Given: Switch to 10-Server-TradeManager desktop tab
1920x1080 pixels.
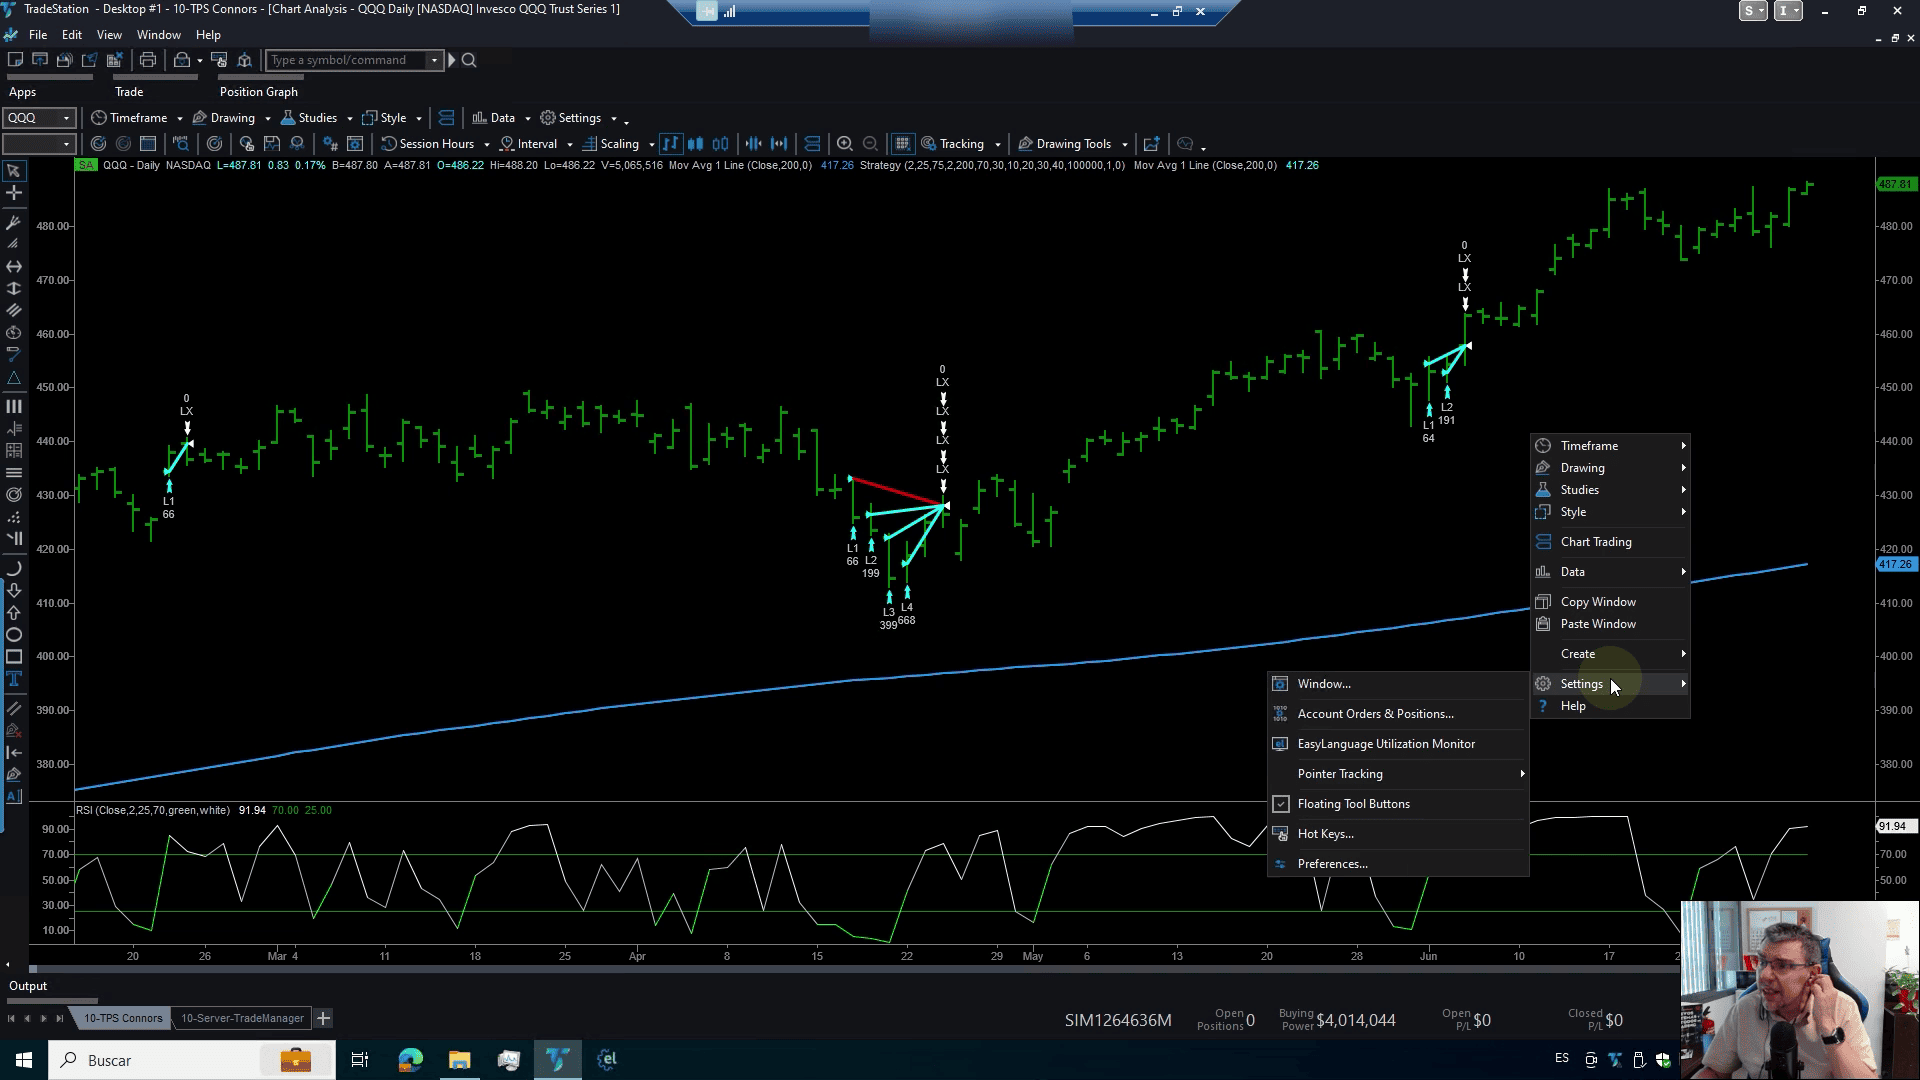Looking at the screenshot, I should point(242,1018).
